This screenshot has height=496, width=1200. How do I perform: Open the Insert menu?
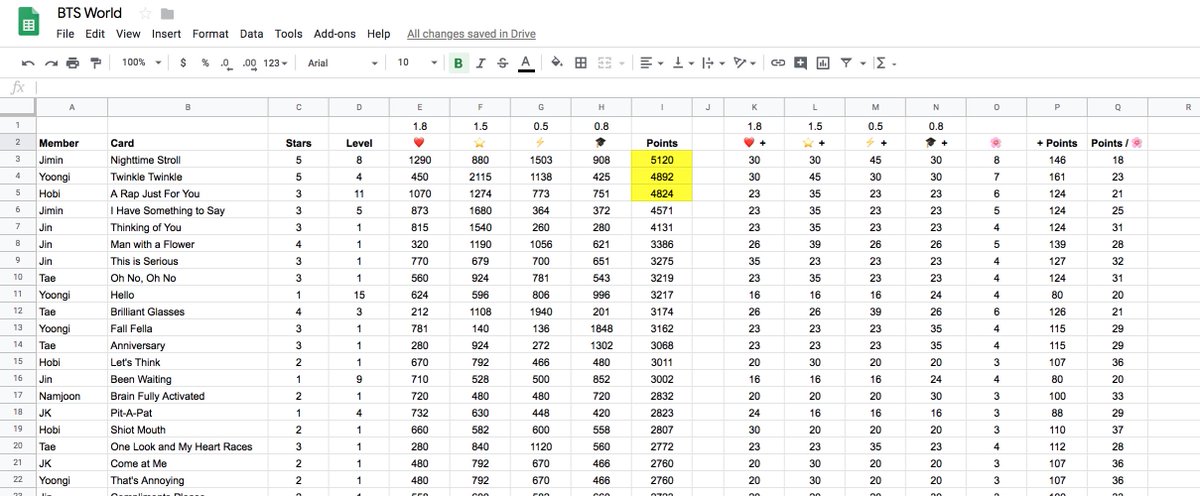click(166, 33)
